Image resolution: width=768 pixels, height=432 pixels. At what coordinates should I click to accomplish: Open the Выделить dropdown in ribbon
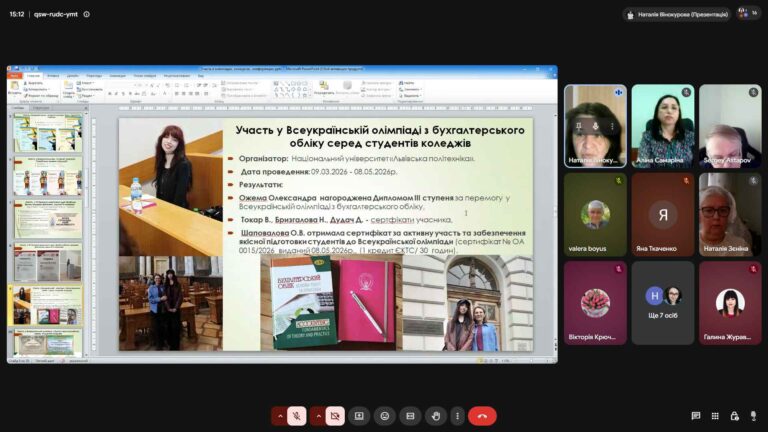click(410, 96)
